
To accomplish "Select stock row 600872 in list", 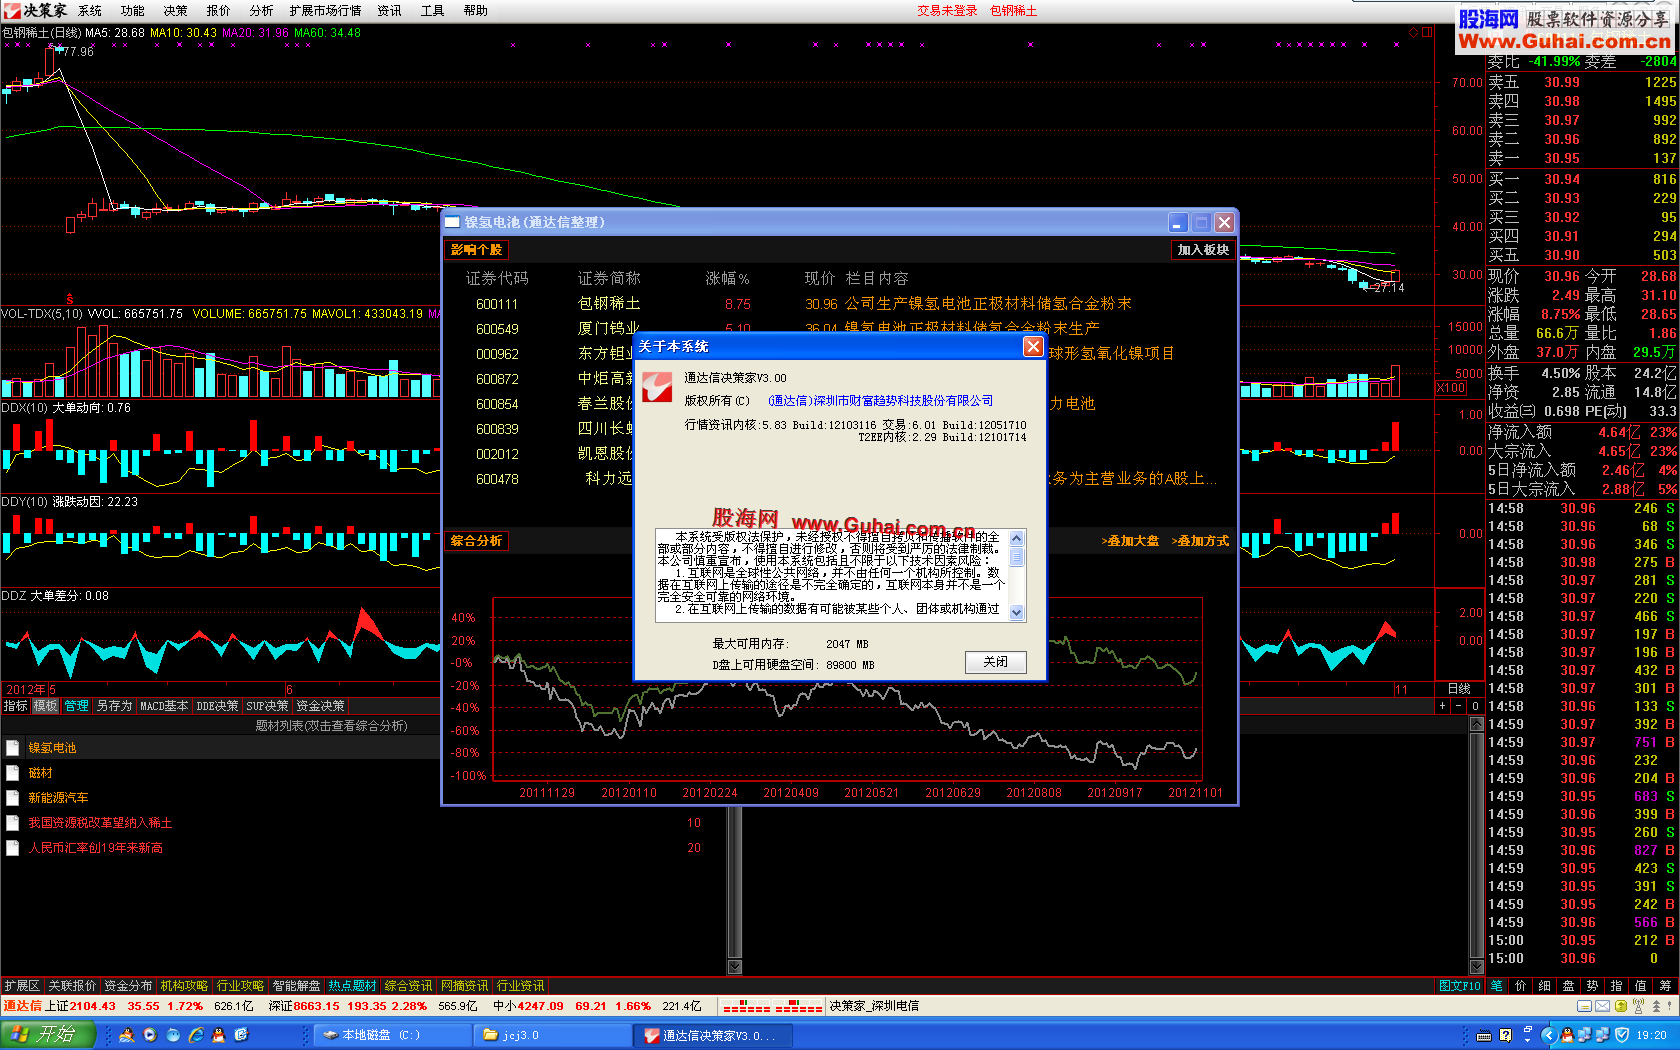I will (x=840, y=379).
